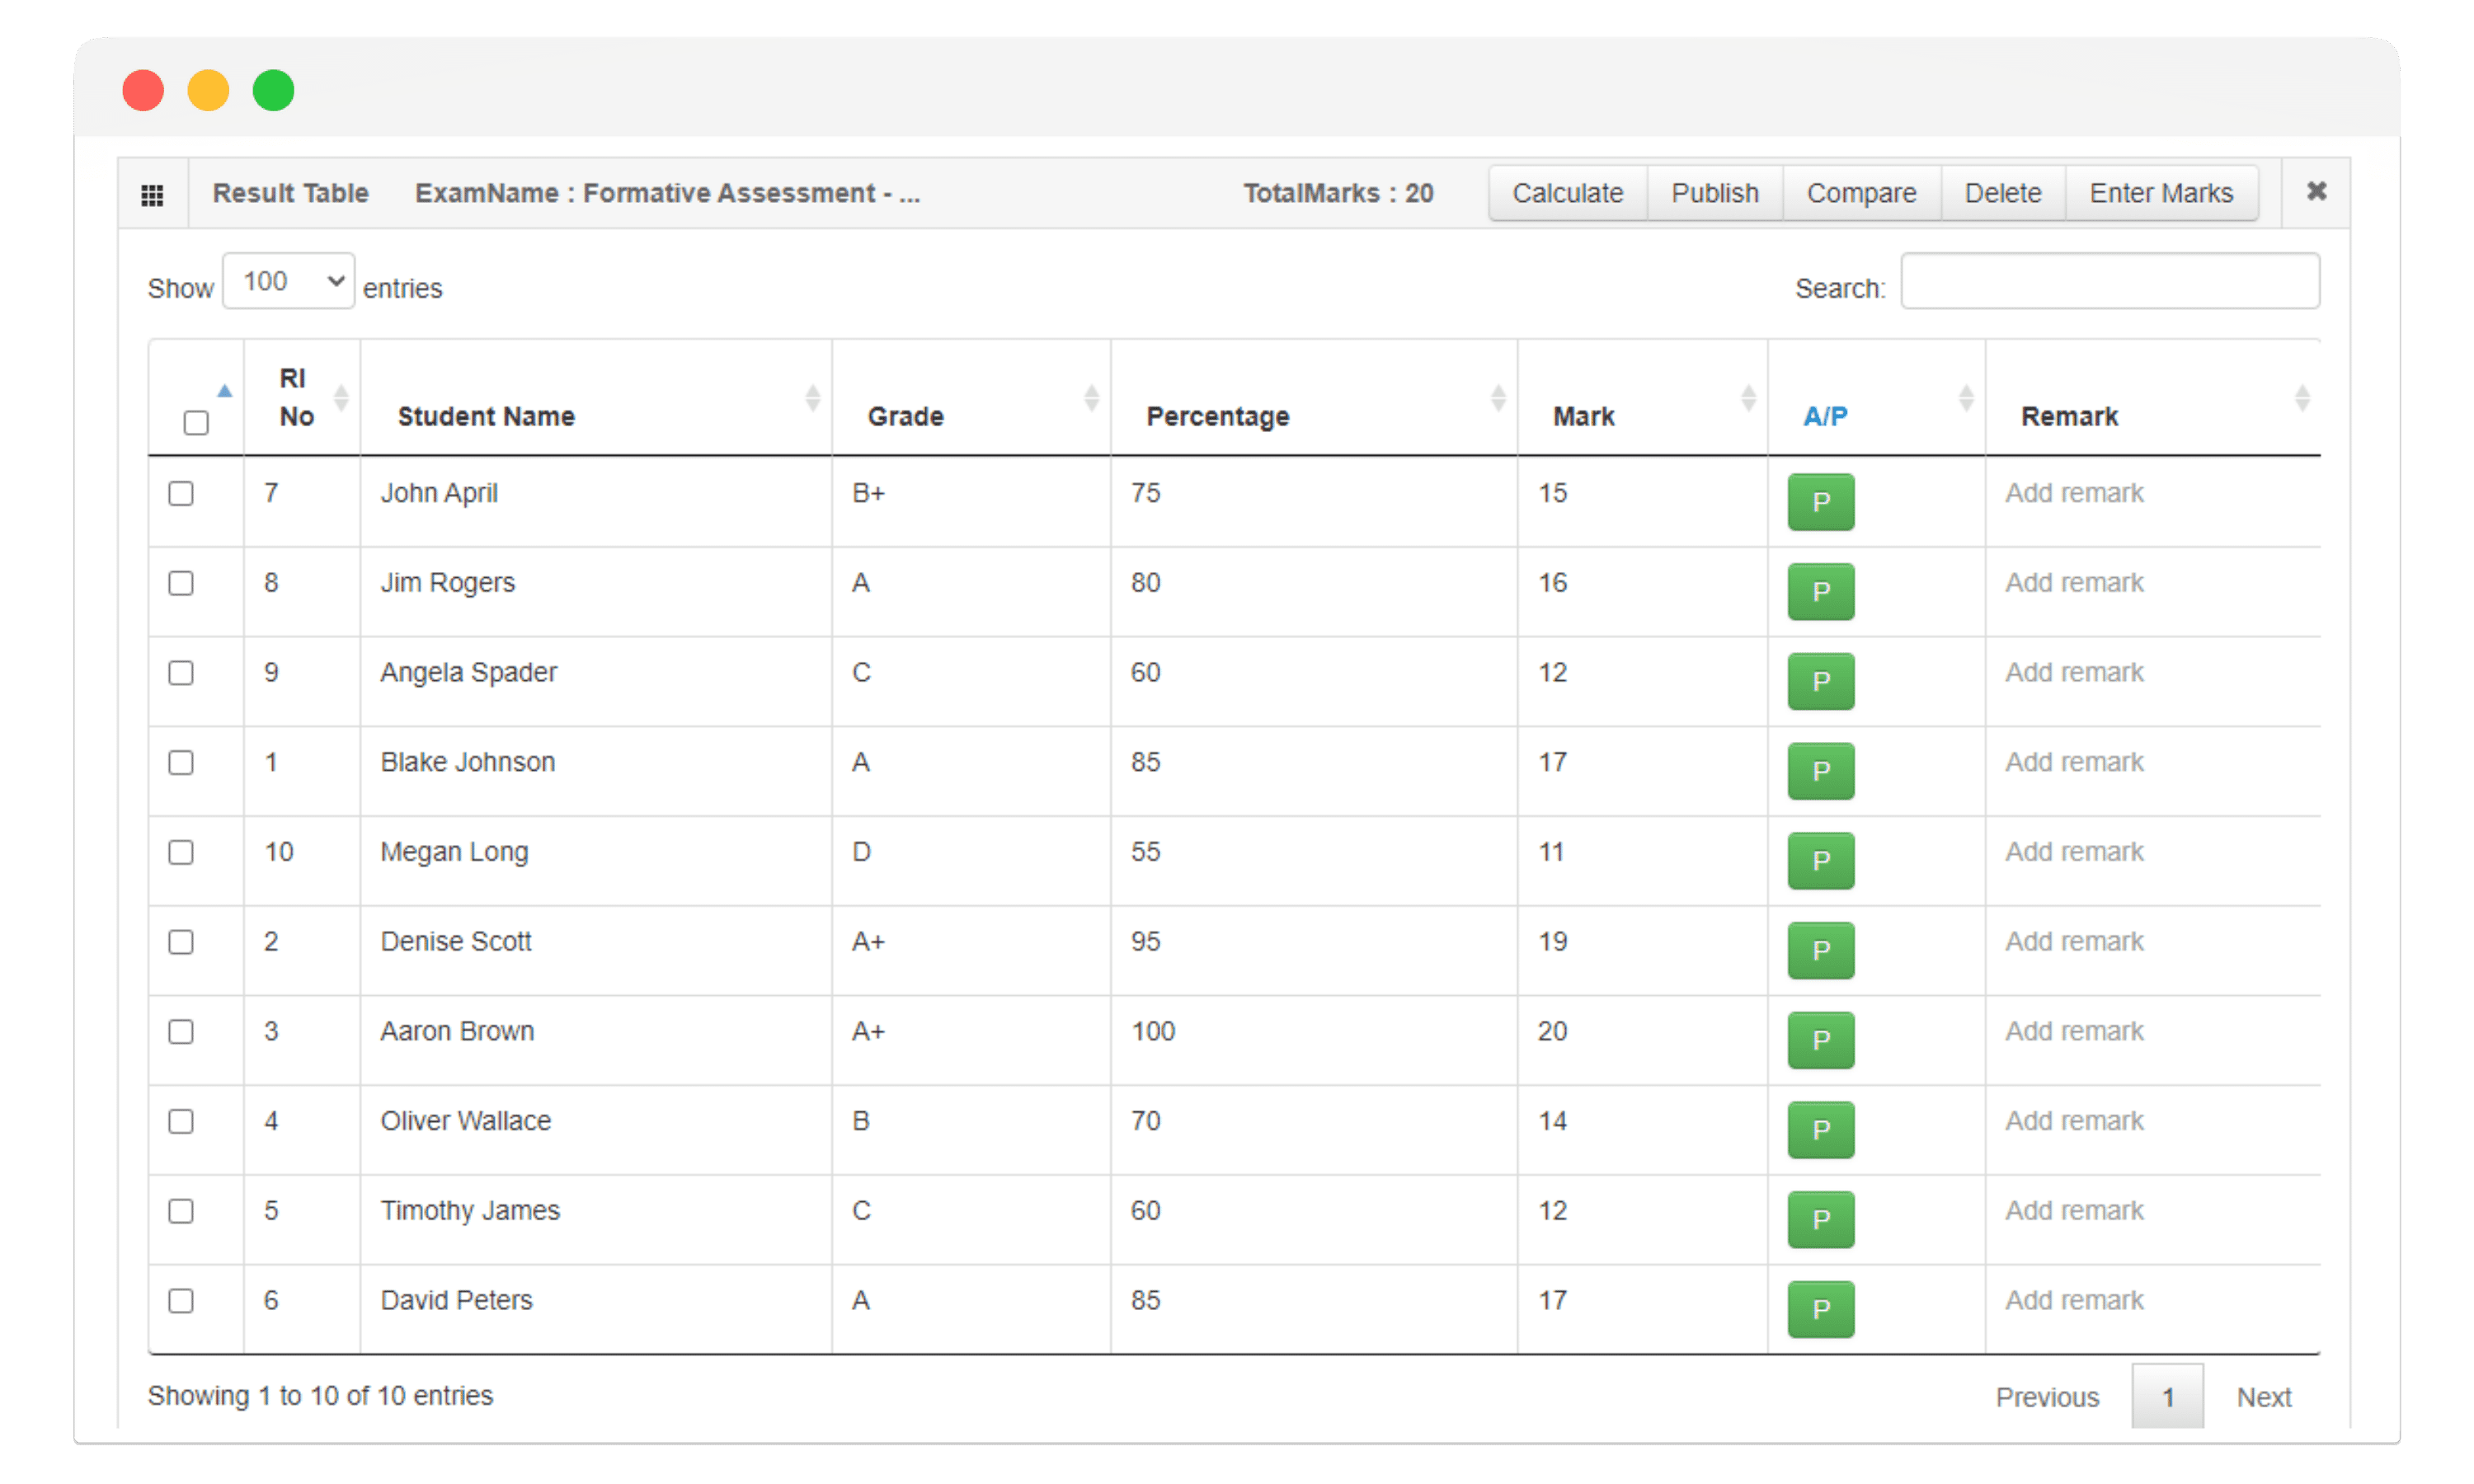Click the Showing 1 to 10 entries text
This screenshot has height=1484, width=2474.
pyautogui.click(x=320, y=1396)
